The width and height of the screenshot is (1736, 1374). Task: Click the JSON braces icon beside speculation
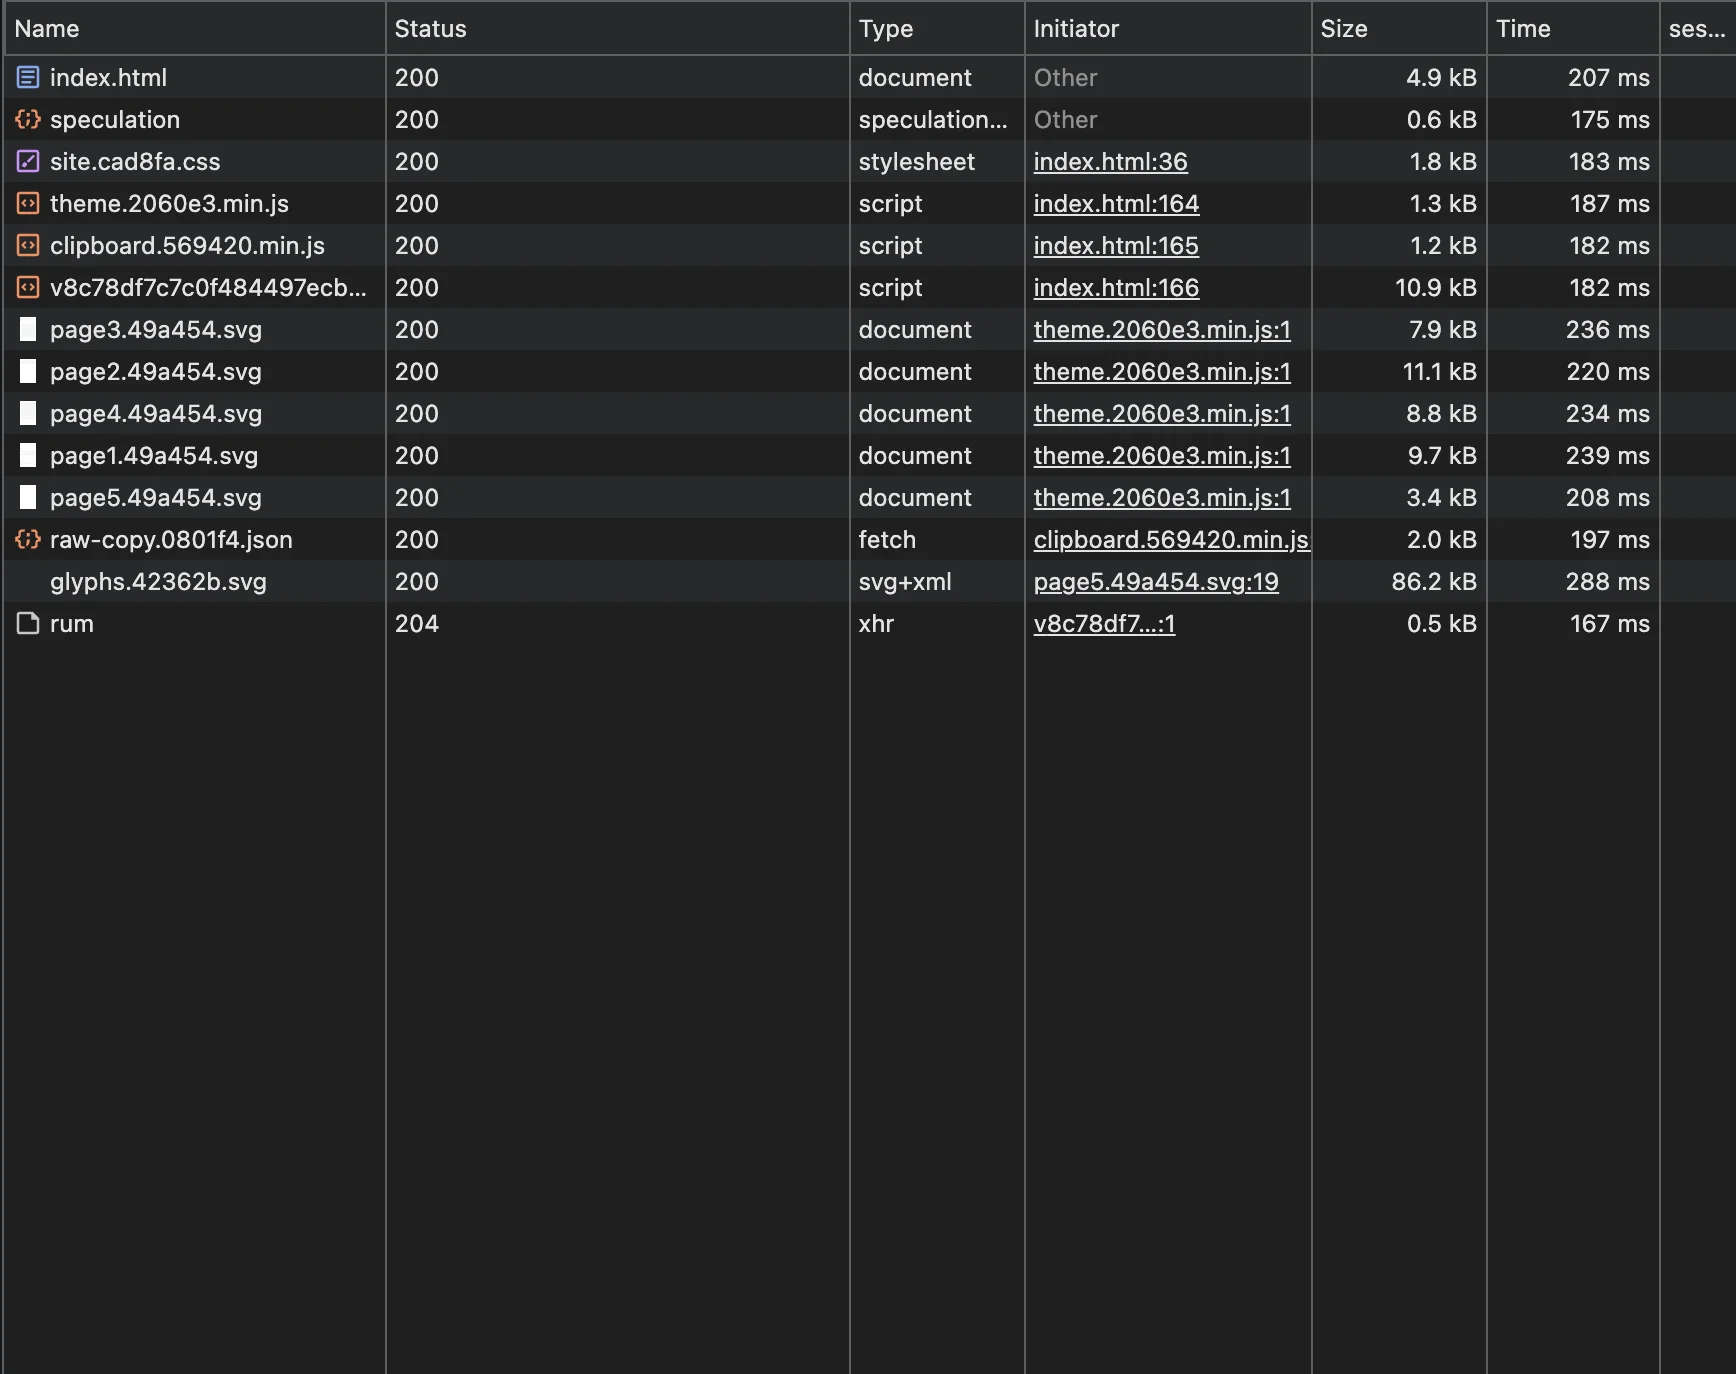28,119
